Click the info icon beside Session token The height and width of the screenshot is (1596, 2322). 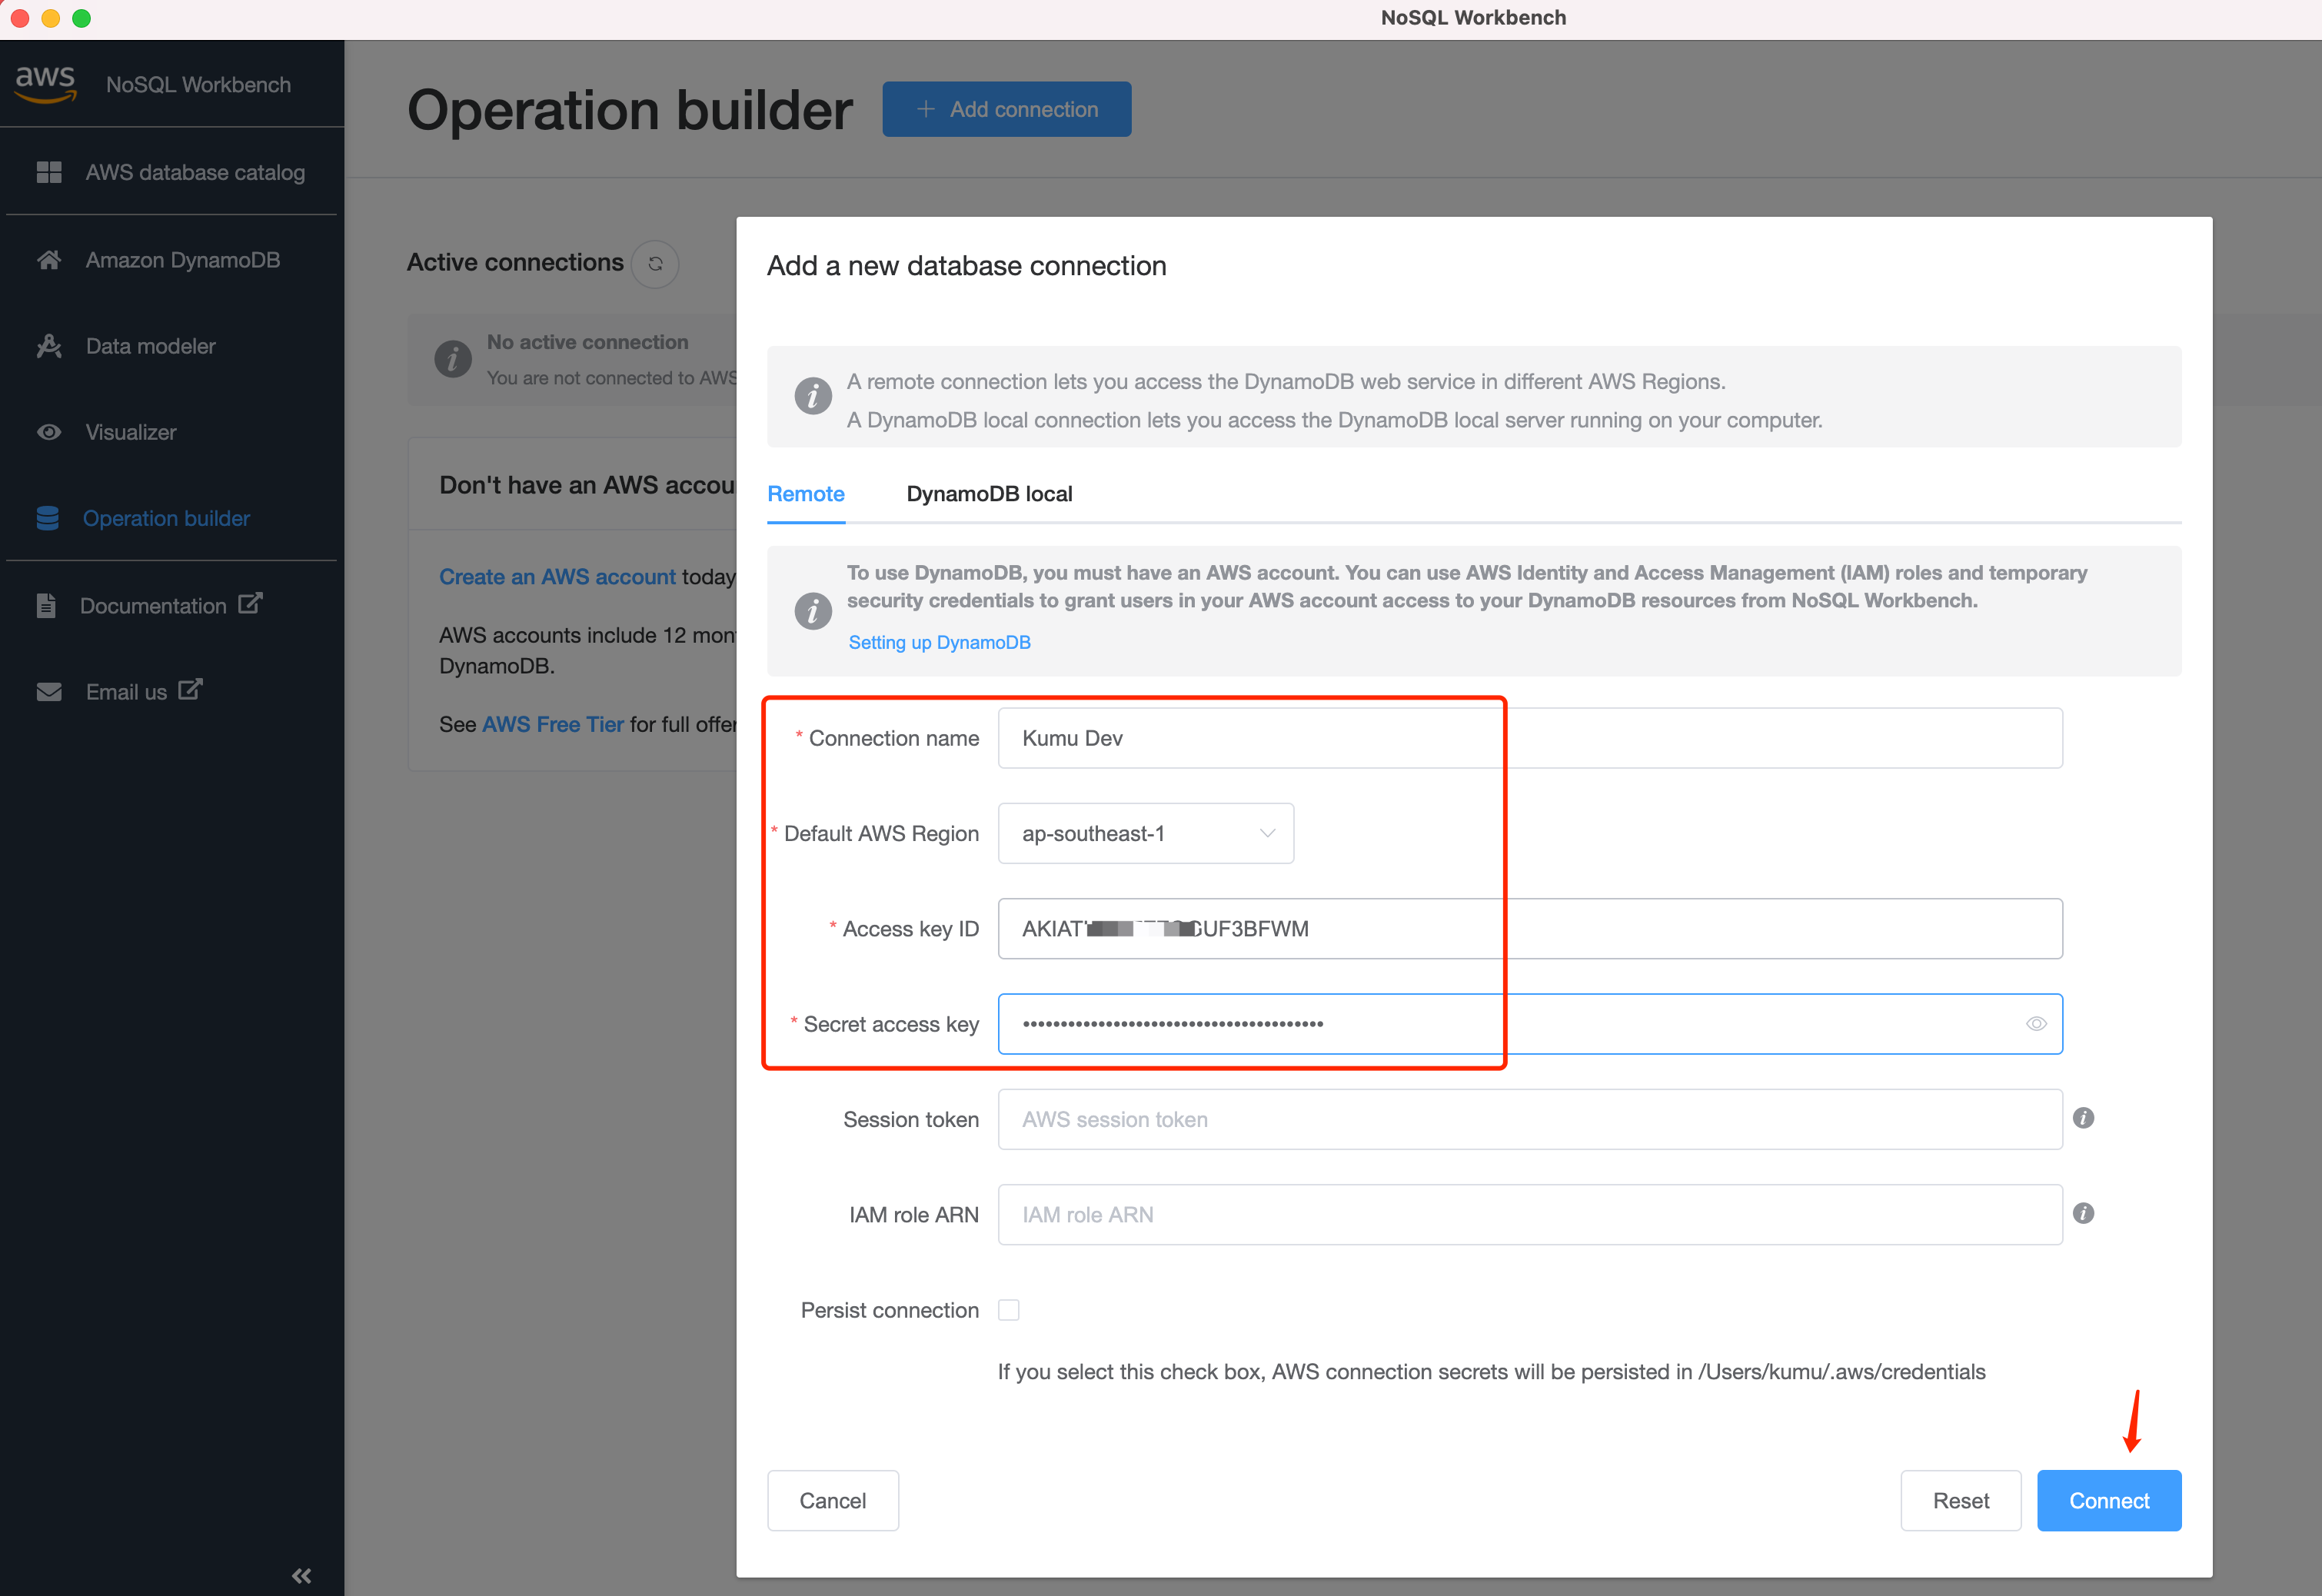[2083, 1118]
